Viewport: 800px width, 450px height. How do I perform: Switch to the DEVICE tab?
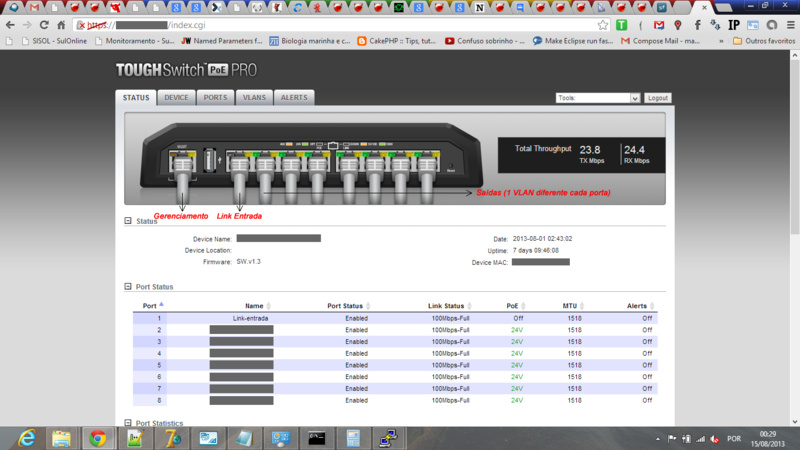click(177, 97)
